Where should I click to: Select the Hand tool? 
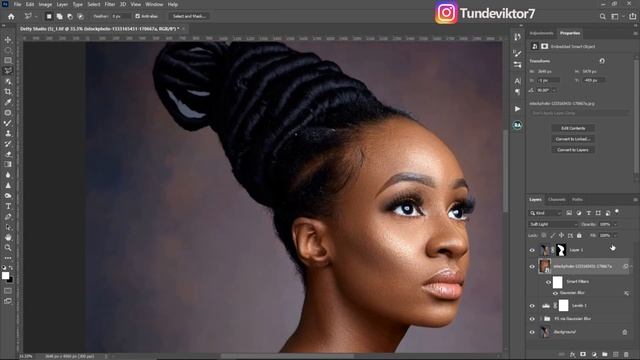[x=8, y=238]
